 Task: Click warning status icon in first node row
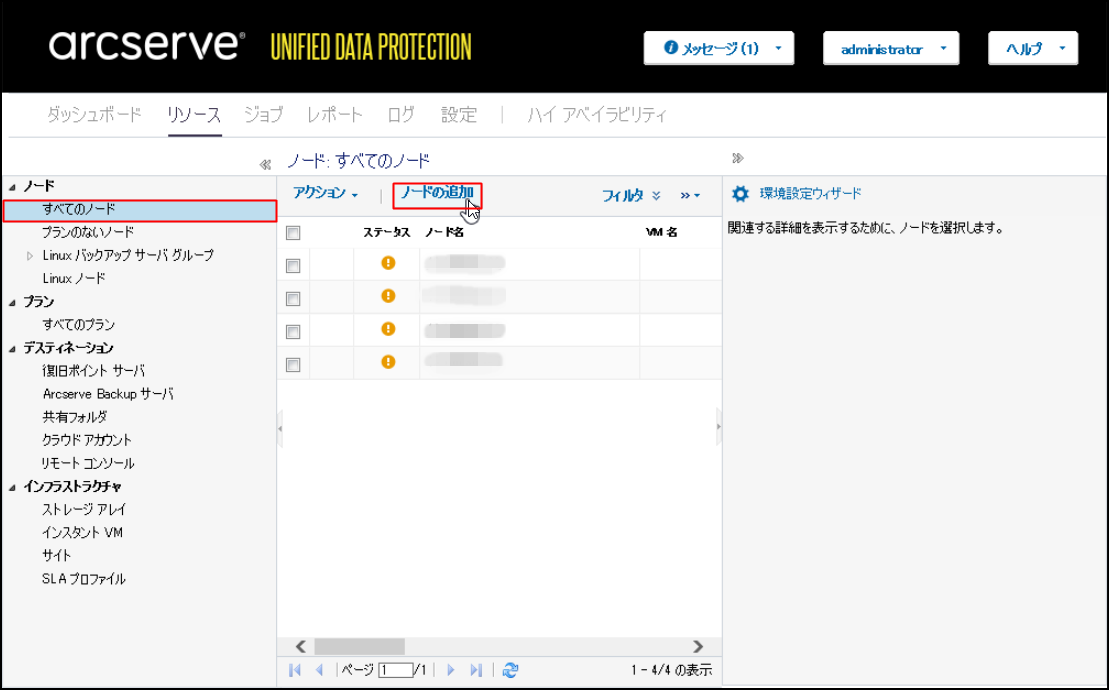pos(388,263)
